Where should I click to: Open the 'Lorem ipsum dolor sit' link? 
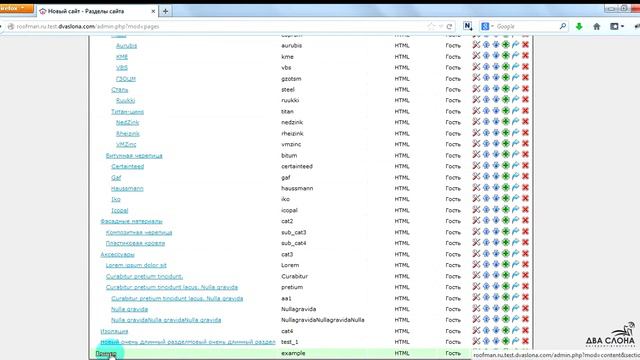136,265
